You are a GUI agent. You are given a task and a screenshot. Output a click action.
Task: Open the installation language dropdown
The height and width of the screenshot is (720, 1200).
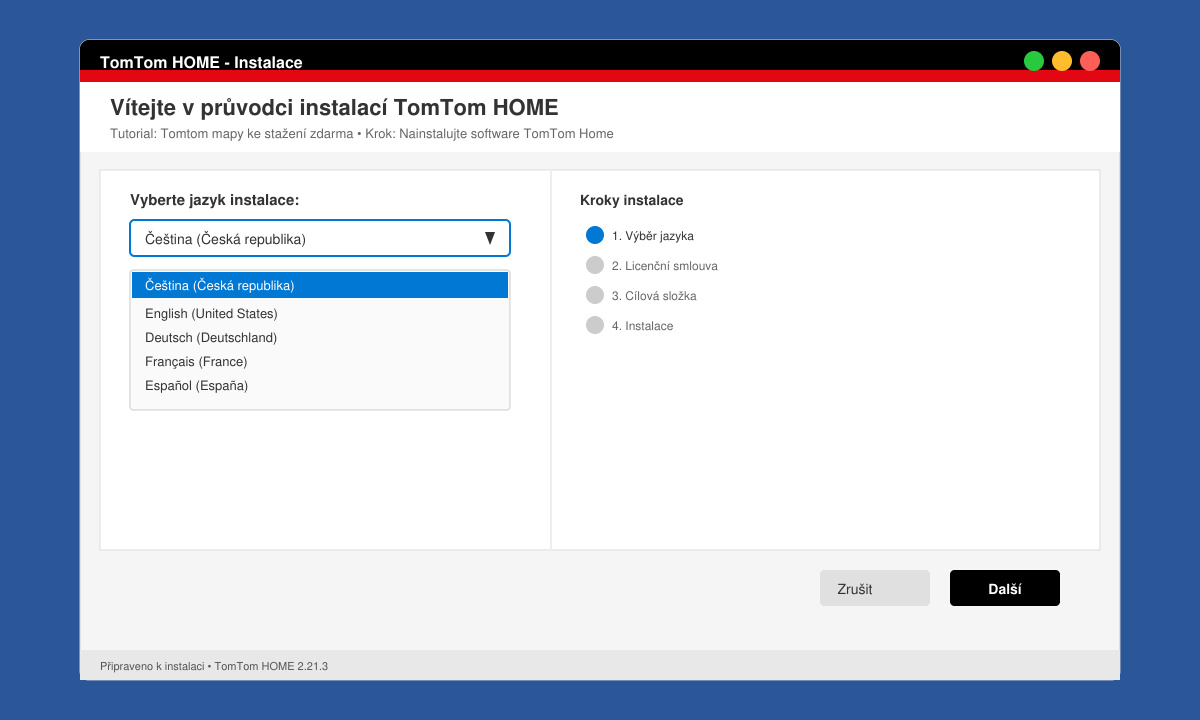point(320,238)
